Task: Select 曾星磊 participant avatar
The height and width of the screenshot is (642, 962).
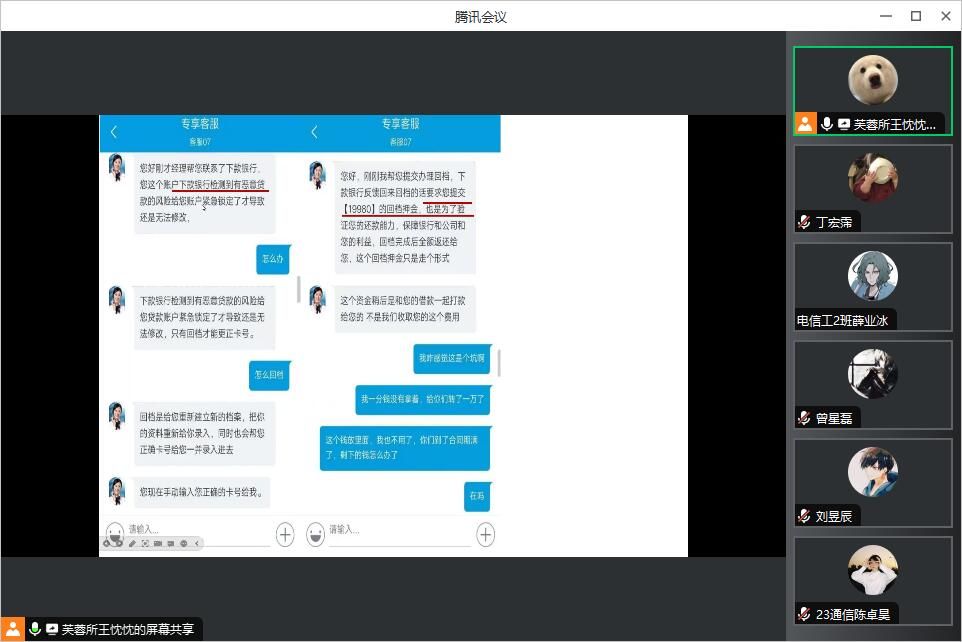Action: click(873, 374)
